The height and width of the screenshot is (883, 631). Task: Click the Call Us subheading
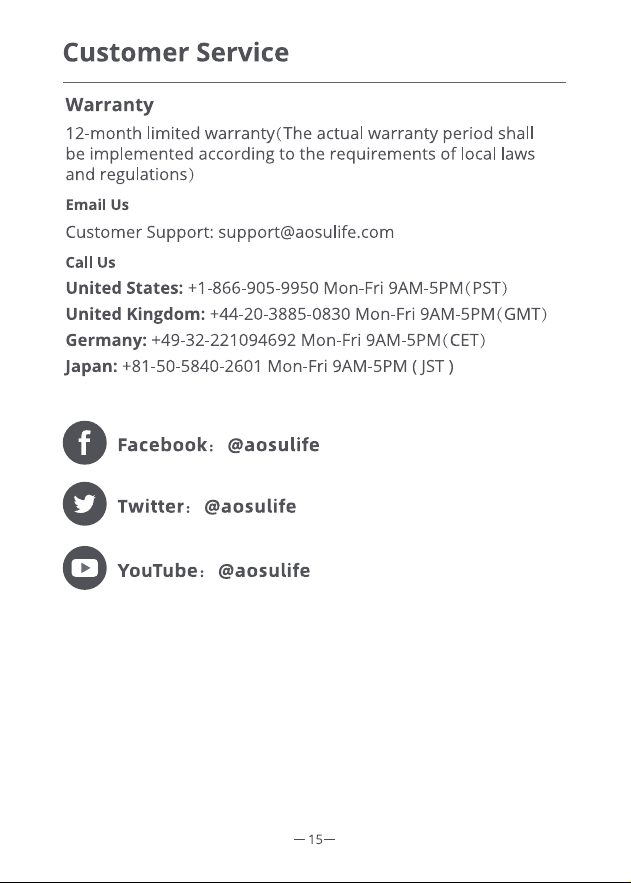(x=91, y=262)
